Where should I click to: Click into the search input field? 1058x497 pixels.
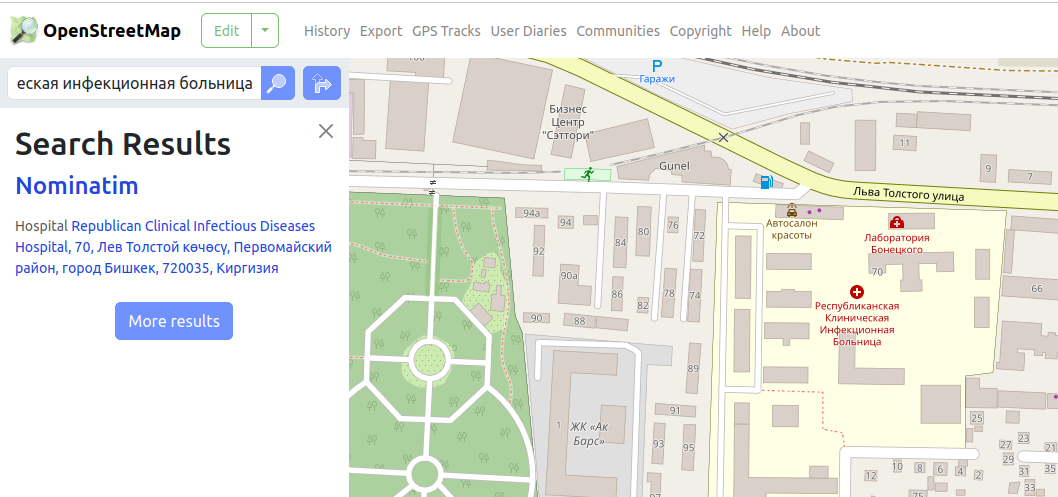point(134,83)
